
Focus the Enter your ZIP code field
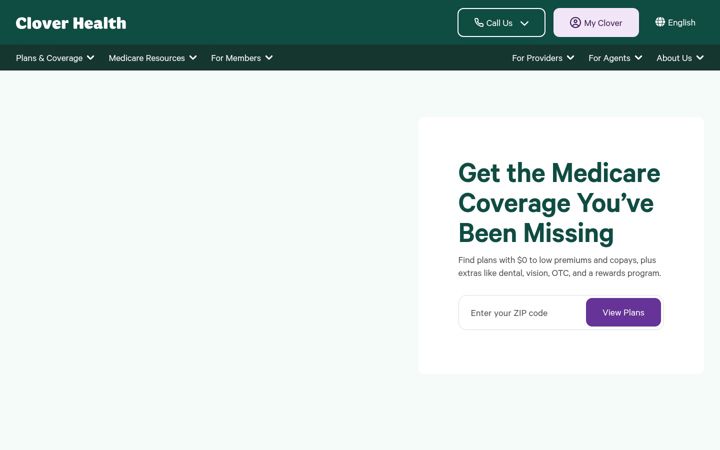click(x=522, y=313)
